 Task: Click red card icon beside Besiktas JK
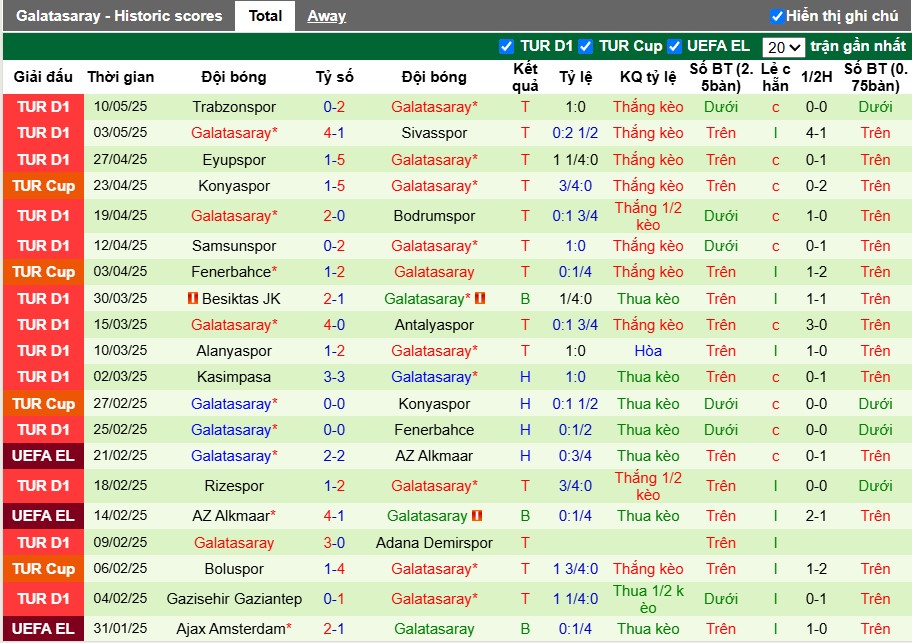tap(193, 298)
